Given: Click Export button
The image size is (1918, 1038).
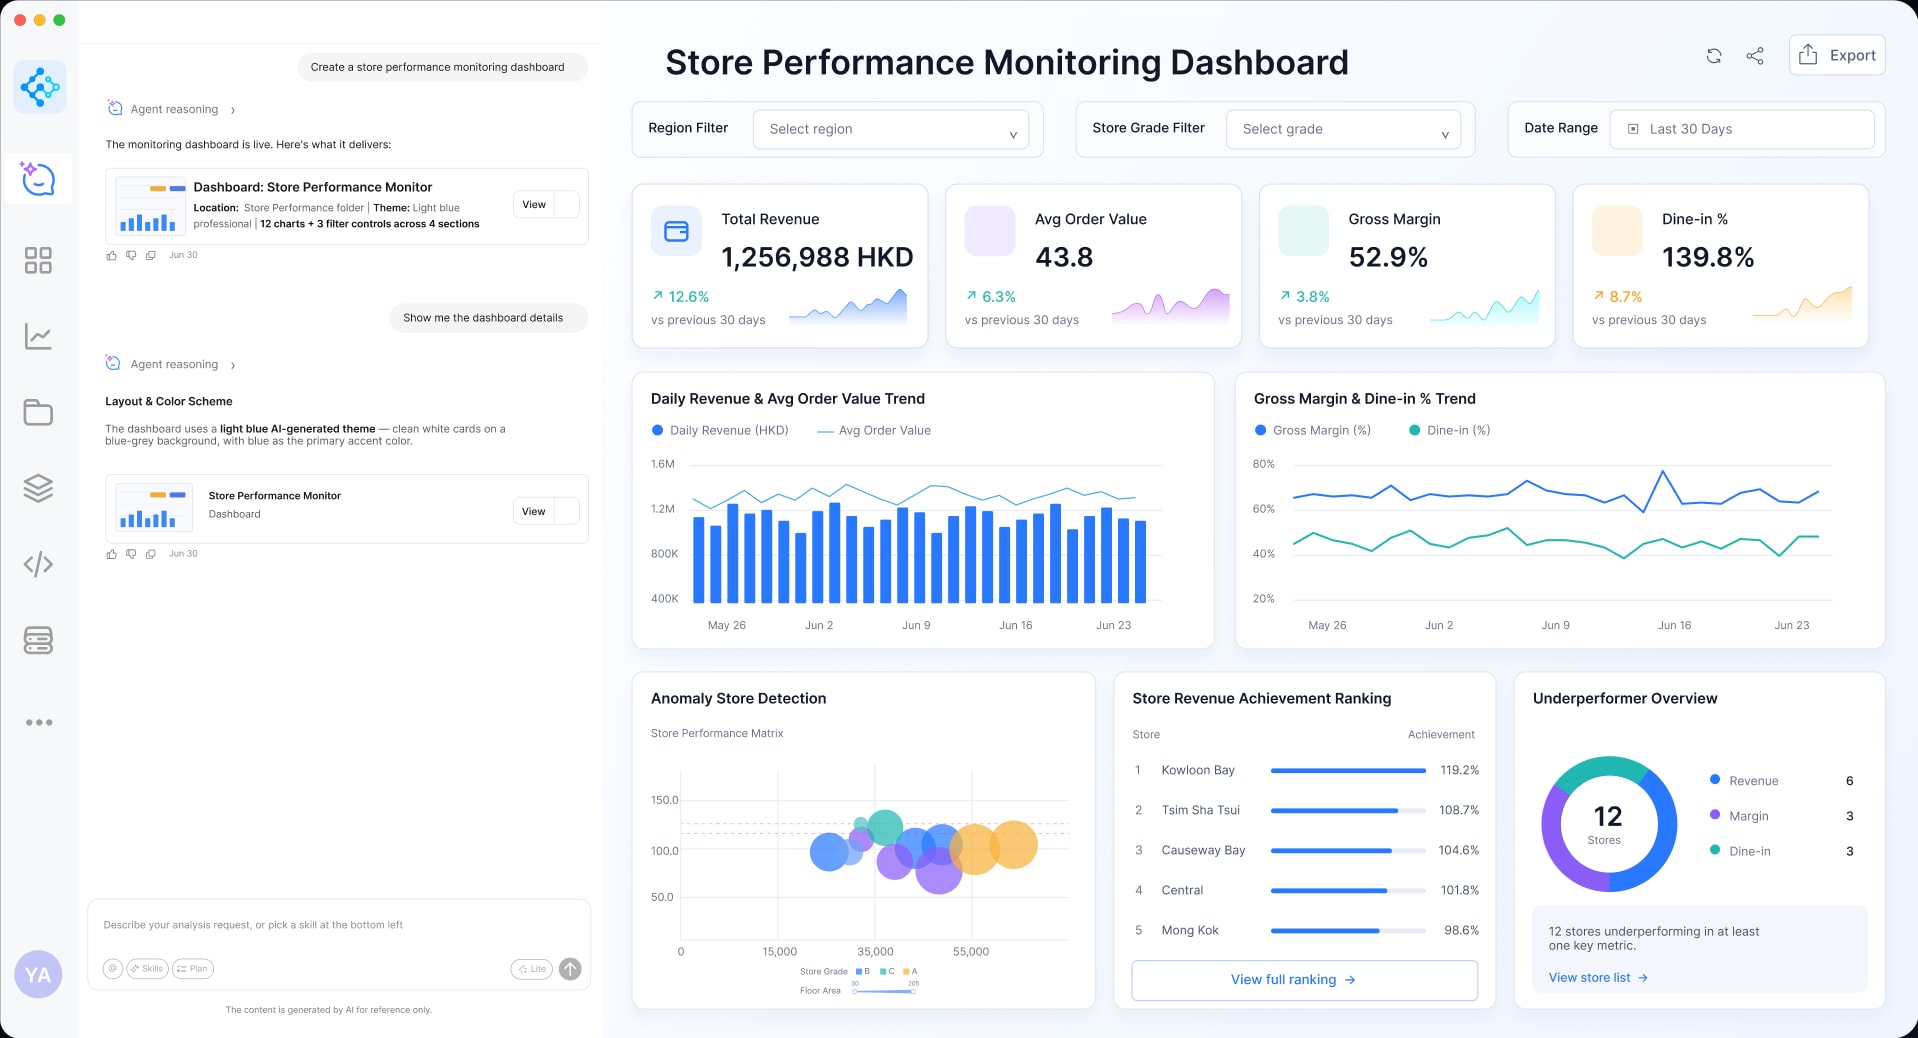Looking at the screenshot, I should point(1837,55).
